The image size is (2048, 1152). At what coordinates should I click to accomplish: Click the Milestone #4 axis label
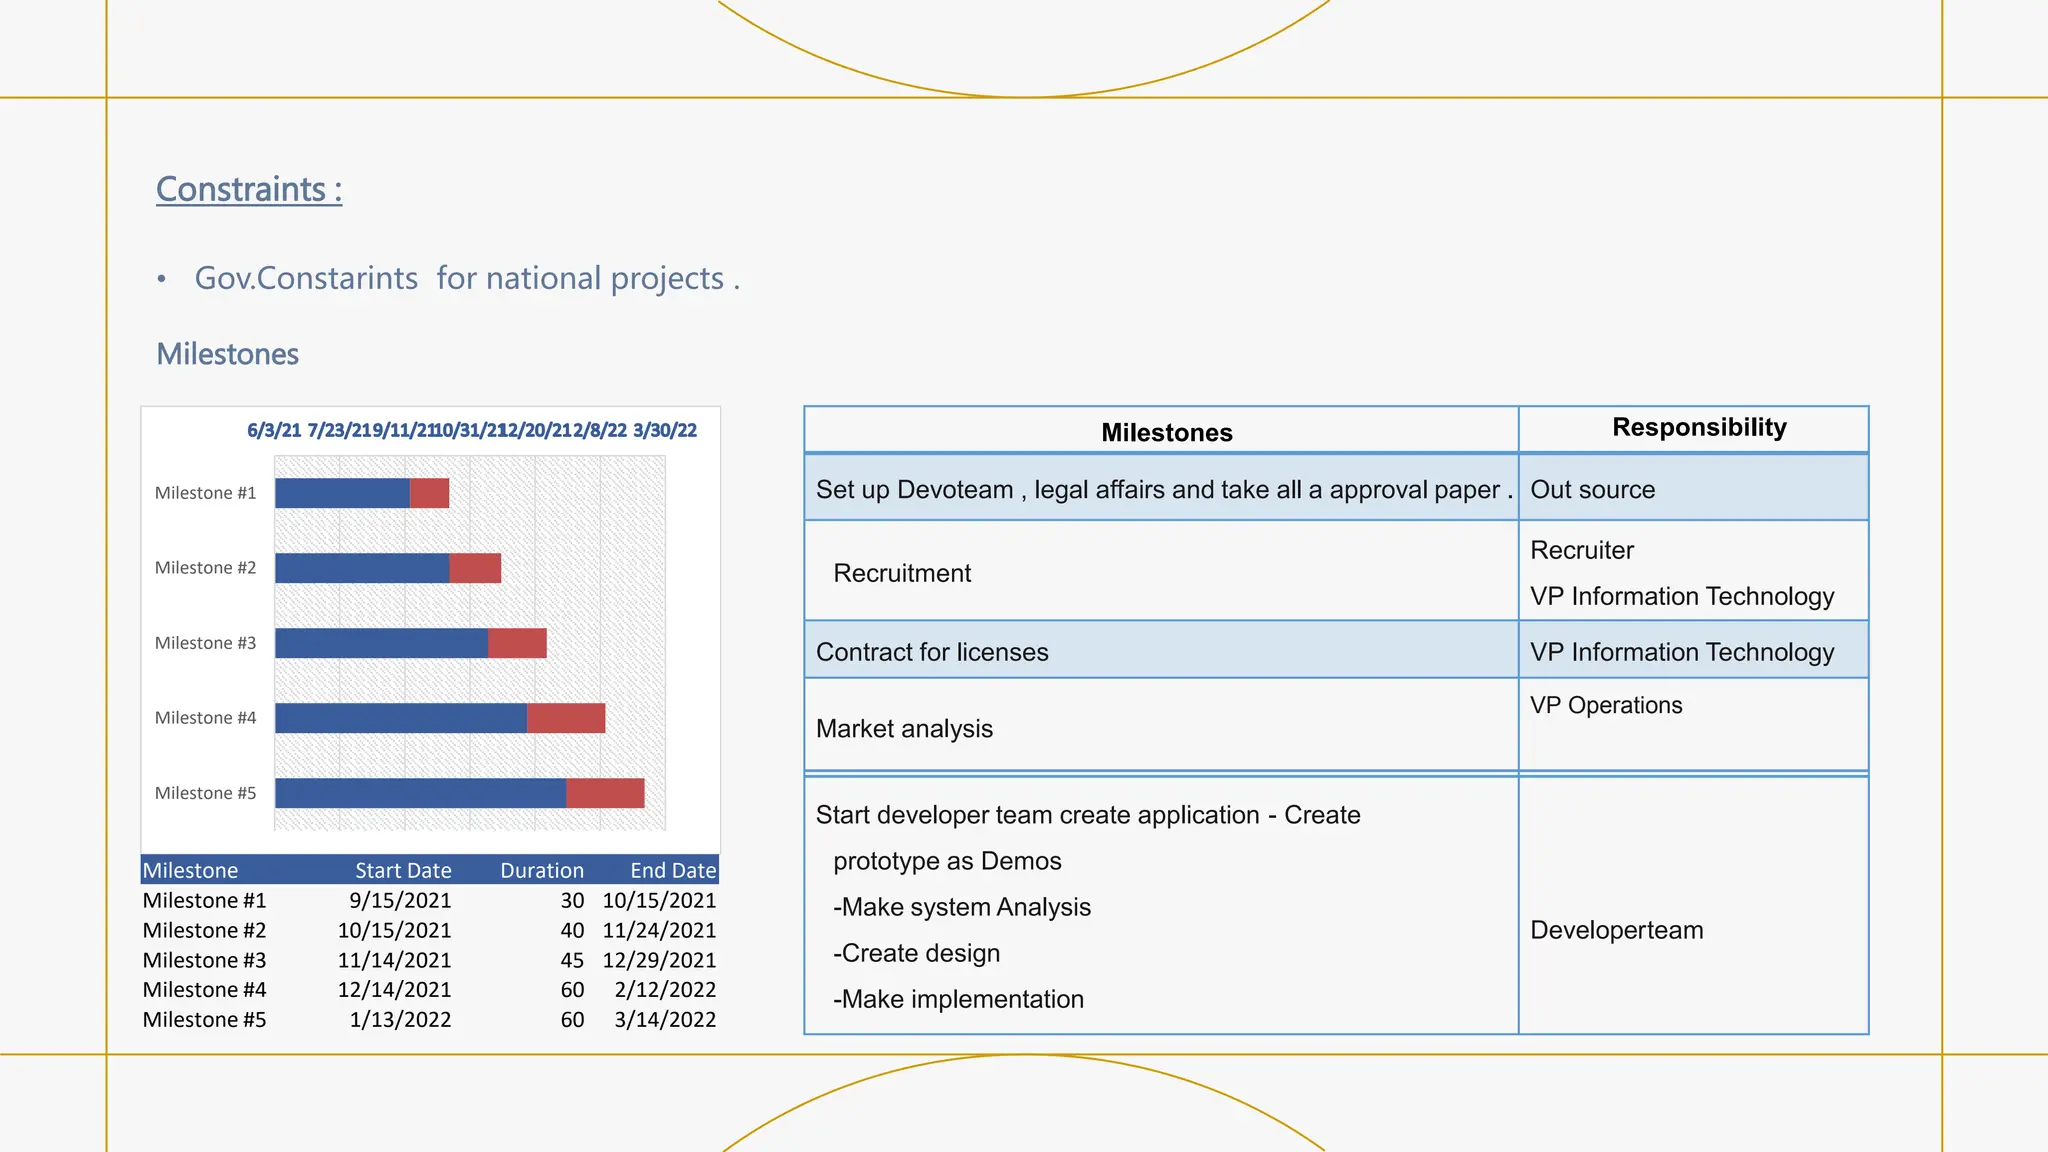point(205,718)
